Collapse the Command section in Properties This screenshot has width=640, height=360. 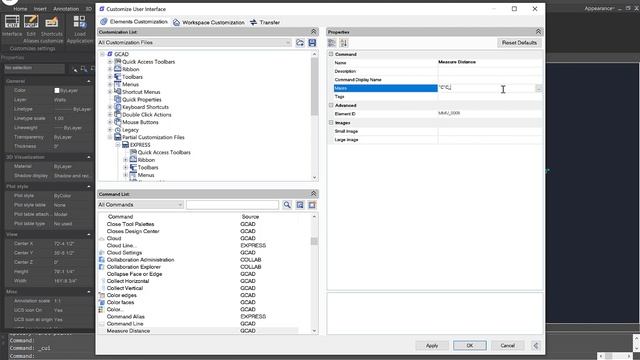(331, 54)
